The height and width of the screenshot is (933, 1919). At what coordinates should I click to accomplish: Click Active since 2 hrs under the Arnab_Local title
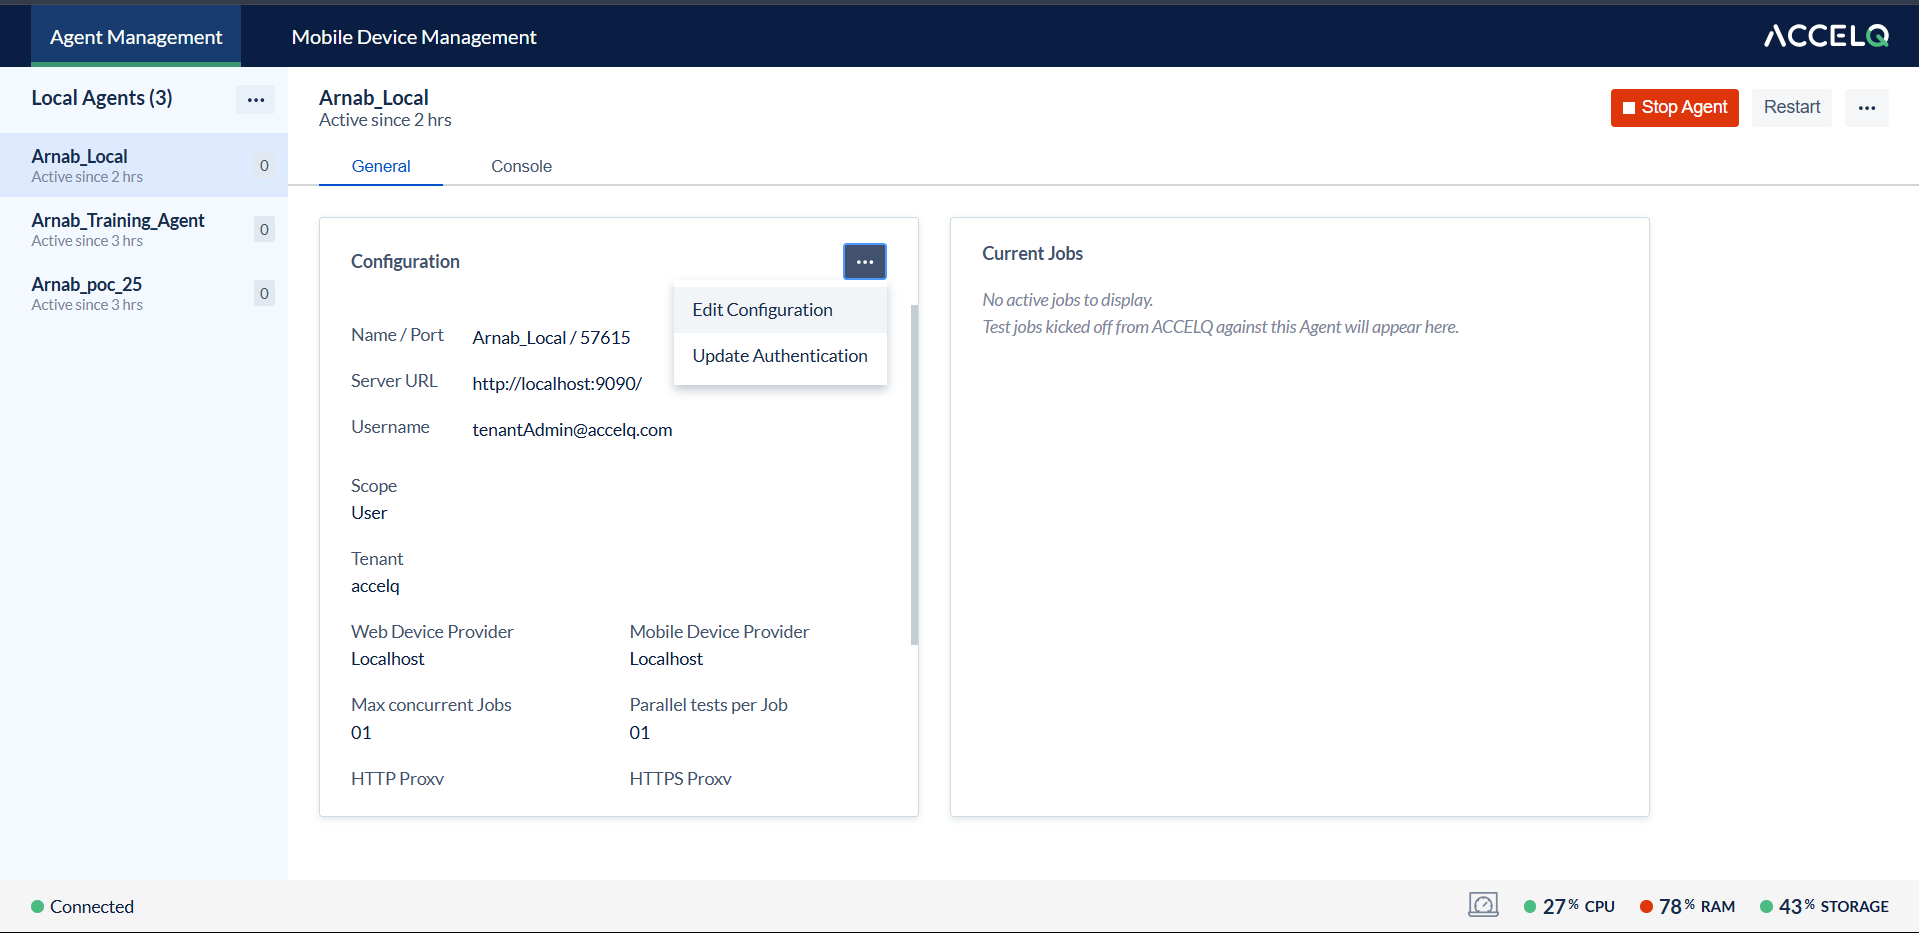[x=385, y=120]
